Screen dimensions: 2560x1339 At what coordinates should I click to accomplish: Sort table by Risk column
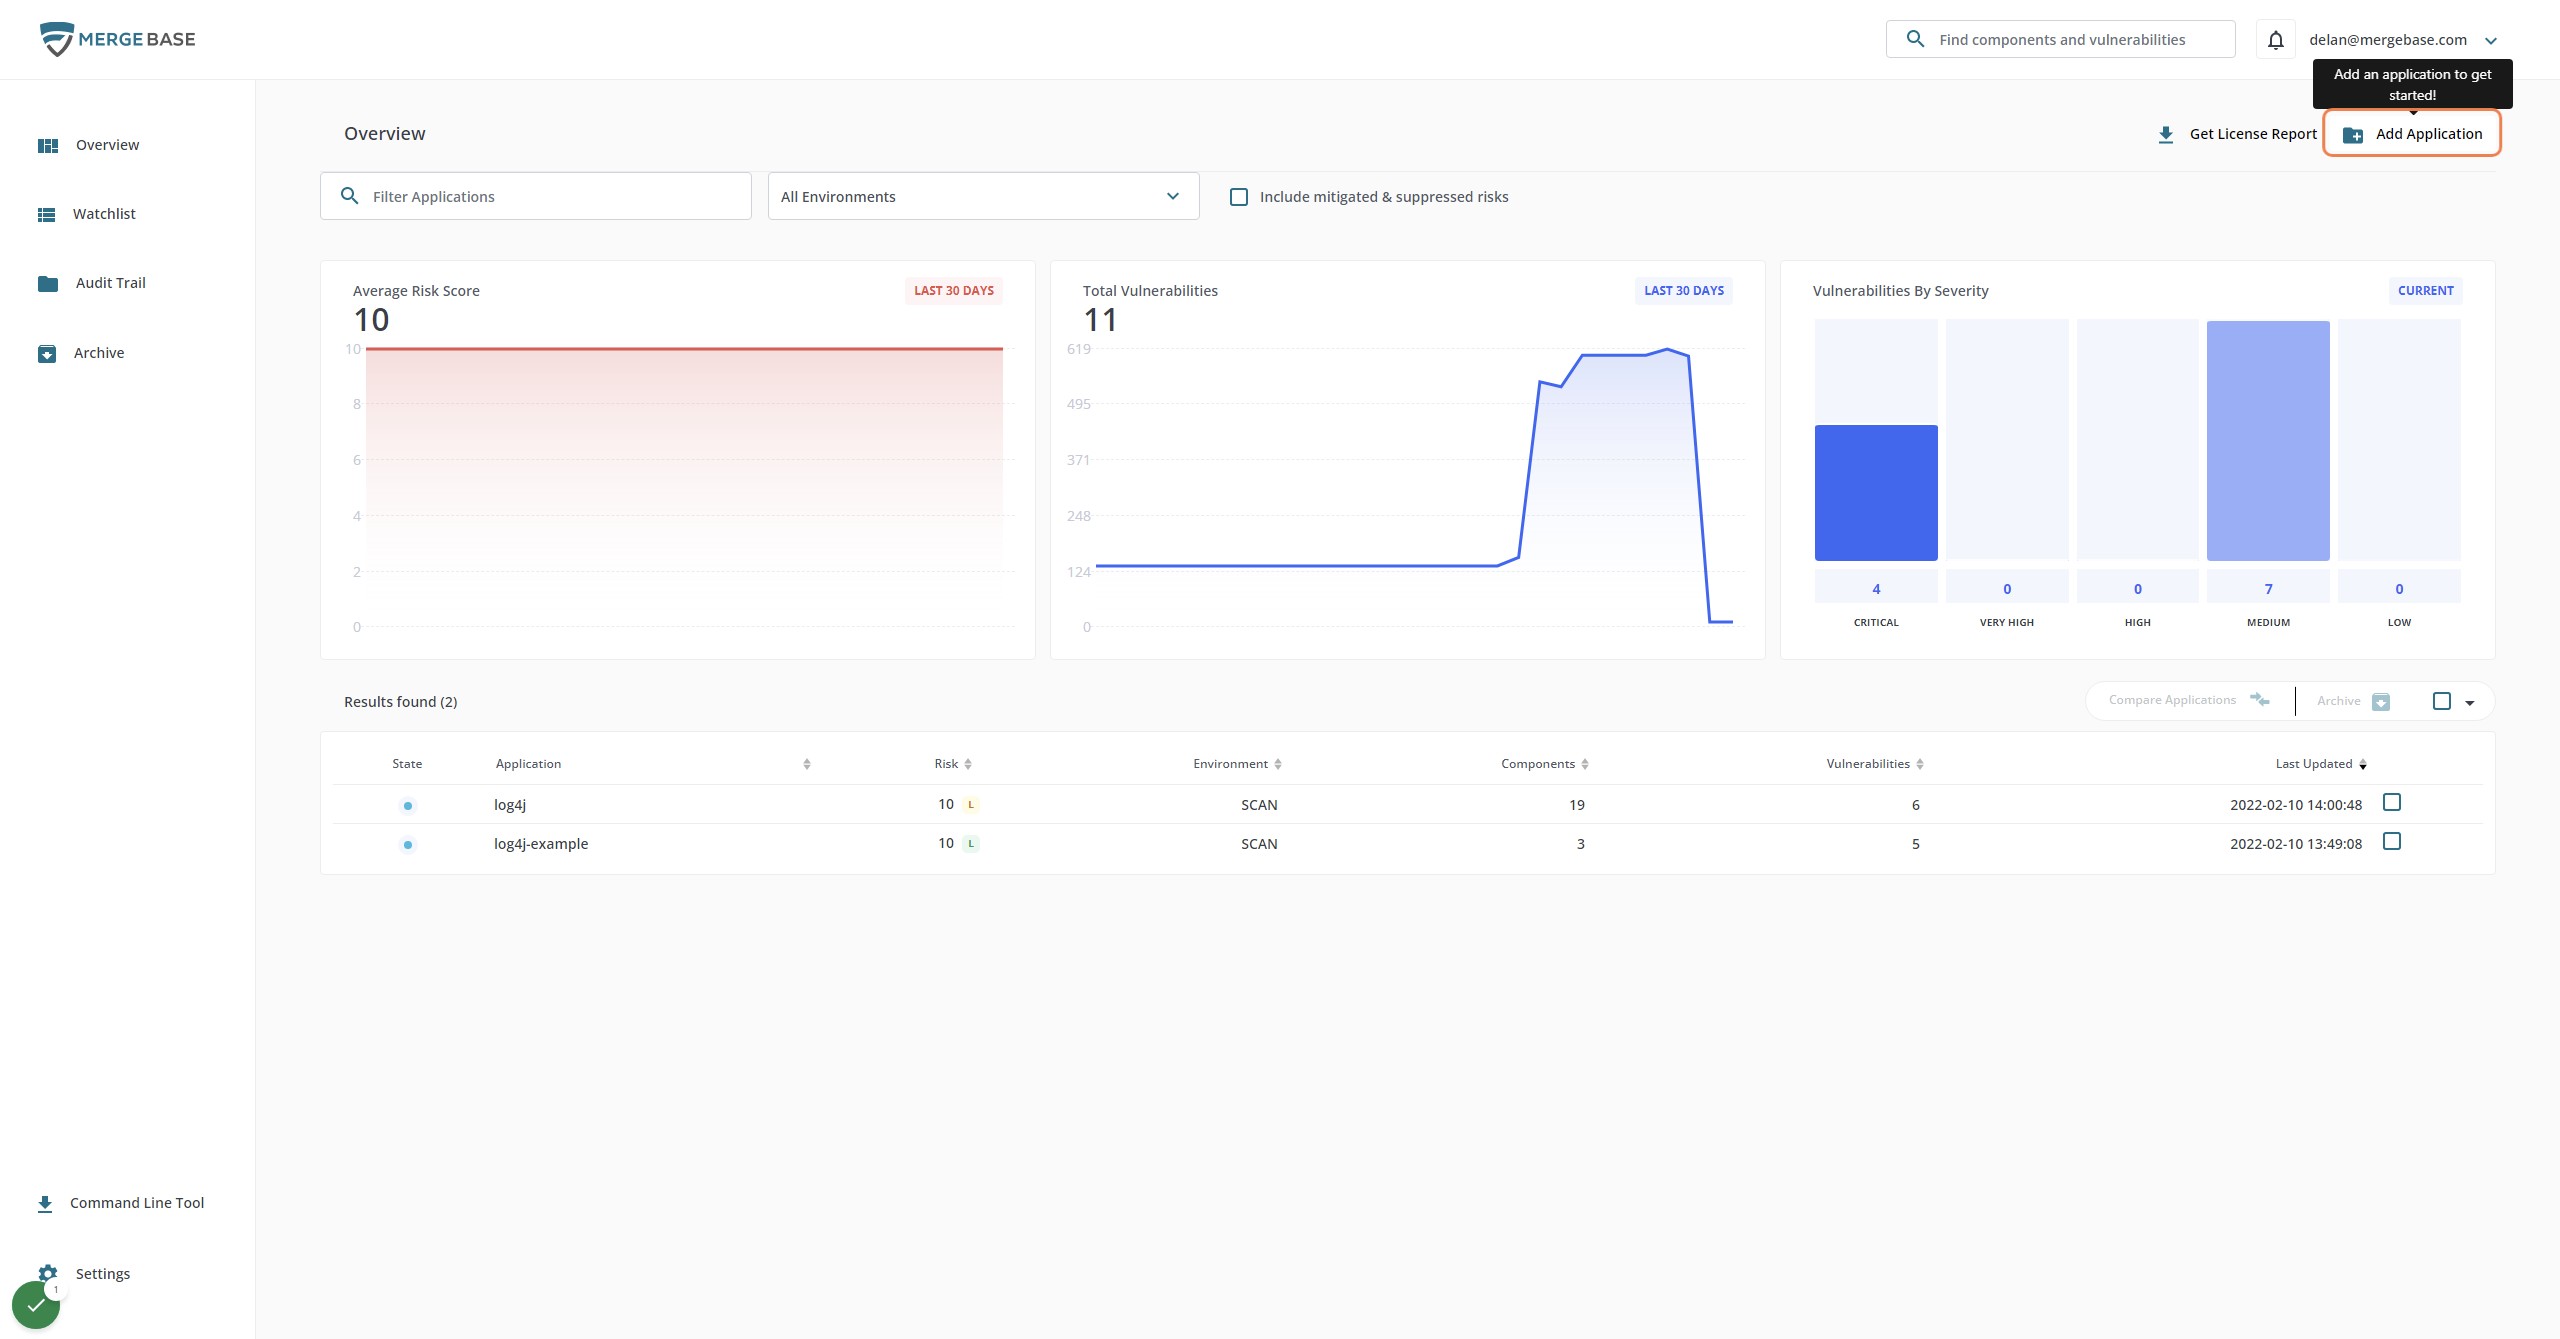(953, 764)
